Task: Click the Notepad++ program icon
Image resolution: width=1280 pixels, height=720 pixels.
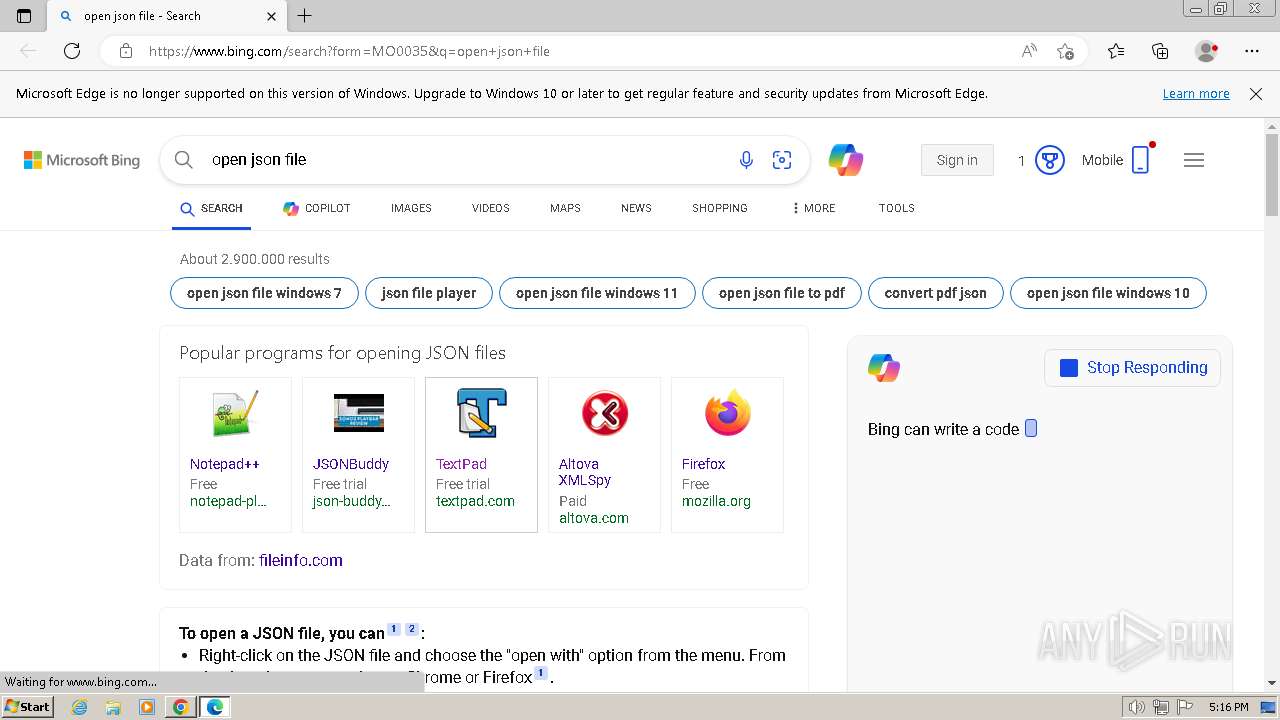Action: coord(235,413)
